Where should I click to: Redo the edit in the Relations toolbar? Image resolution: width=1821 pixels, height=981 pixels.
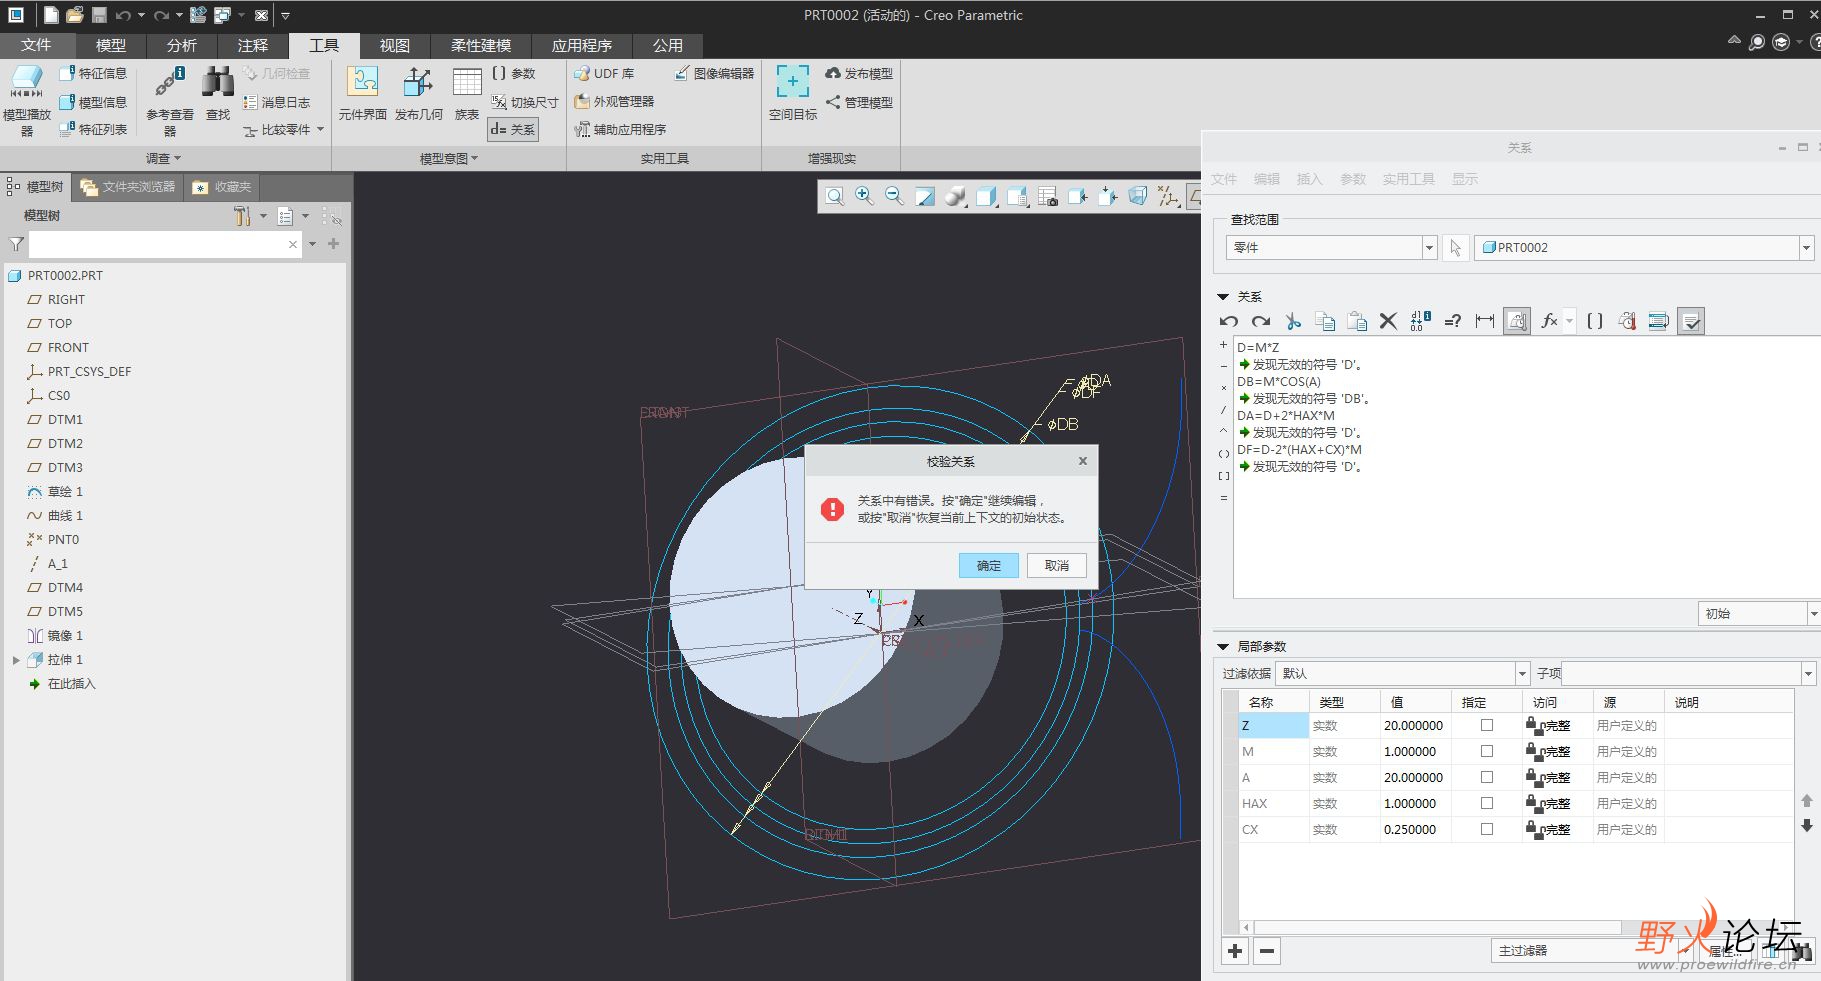tap(1261, 321)
